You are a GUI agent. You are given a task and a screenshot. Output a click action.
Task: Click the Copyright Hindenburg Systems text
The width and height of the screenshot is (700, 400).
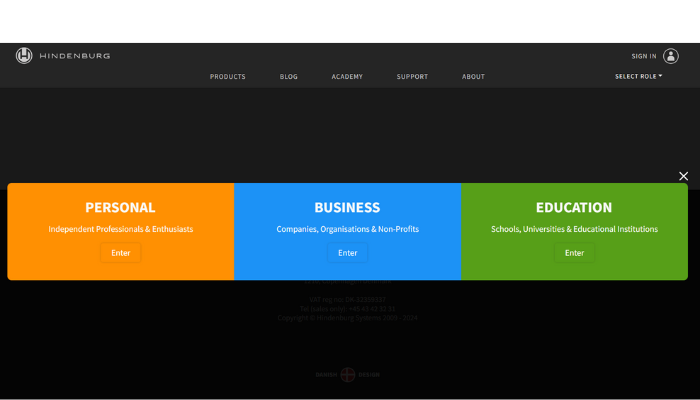point(347,318)
